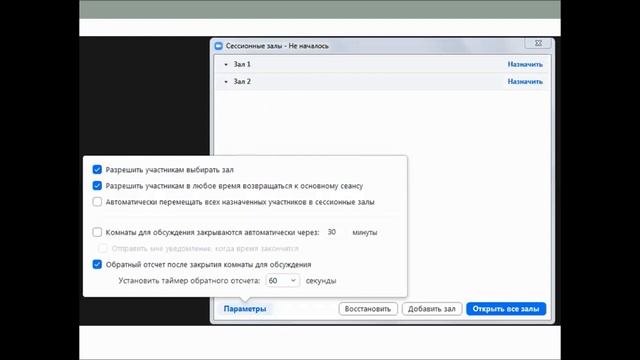
Task: Click the 'секунды' label text
Action: click(321, 281)
